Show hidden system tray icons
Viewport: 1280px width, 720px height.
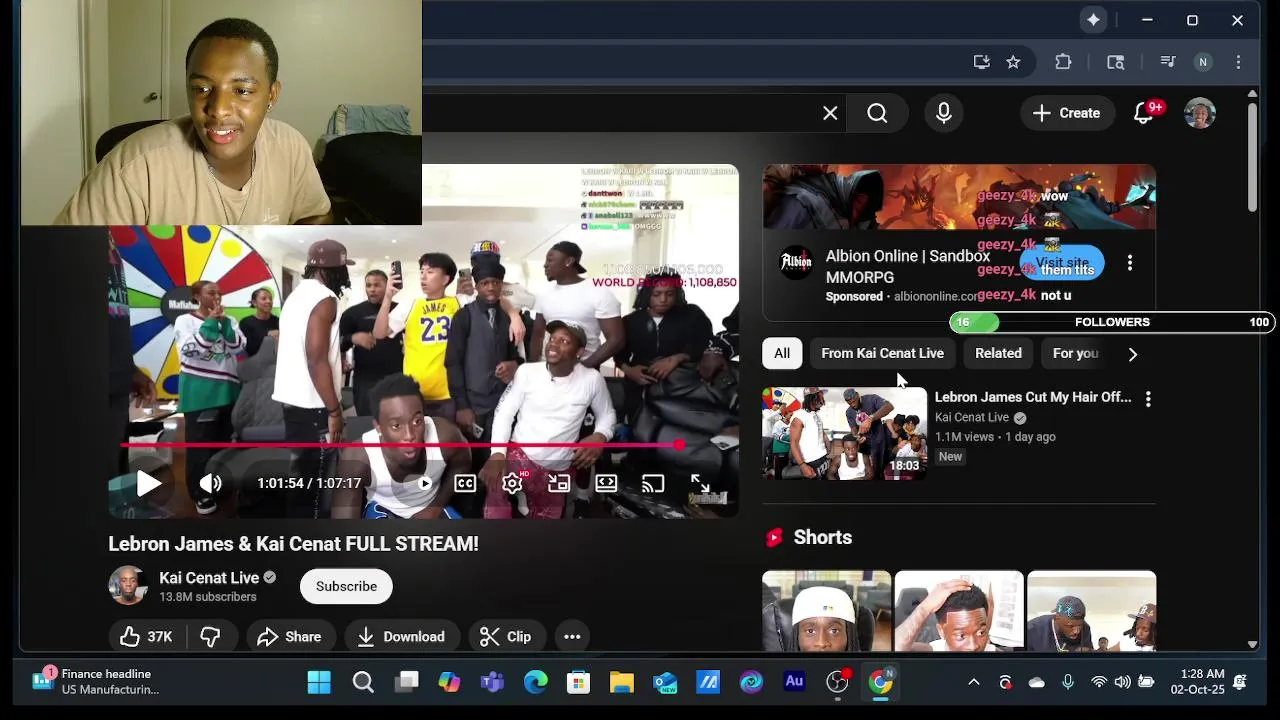click(x=973, y=682)
